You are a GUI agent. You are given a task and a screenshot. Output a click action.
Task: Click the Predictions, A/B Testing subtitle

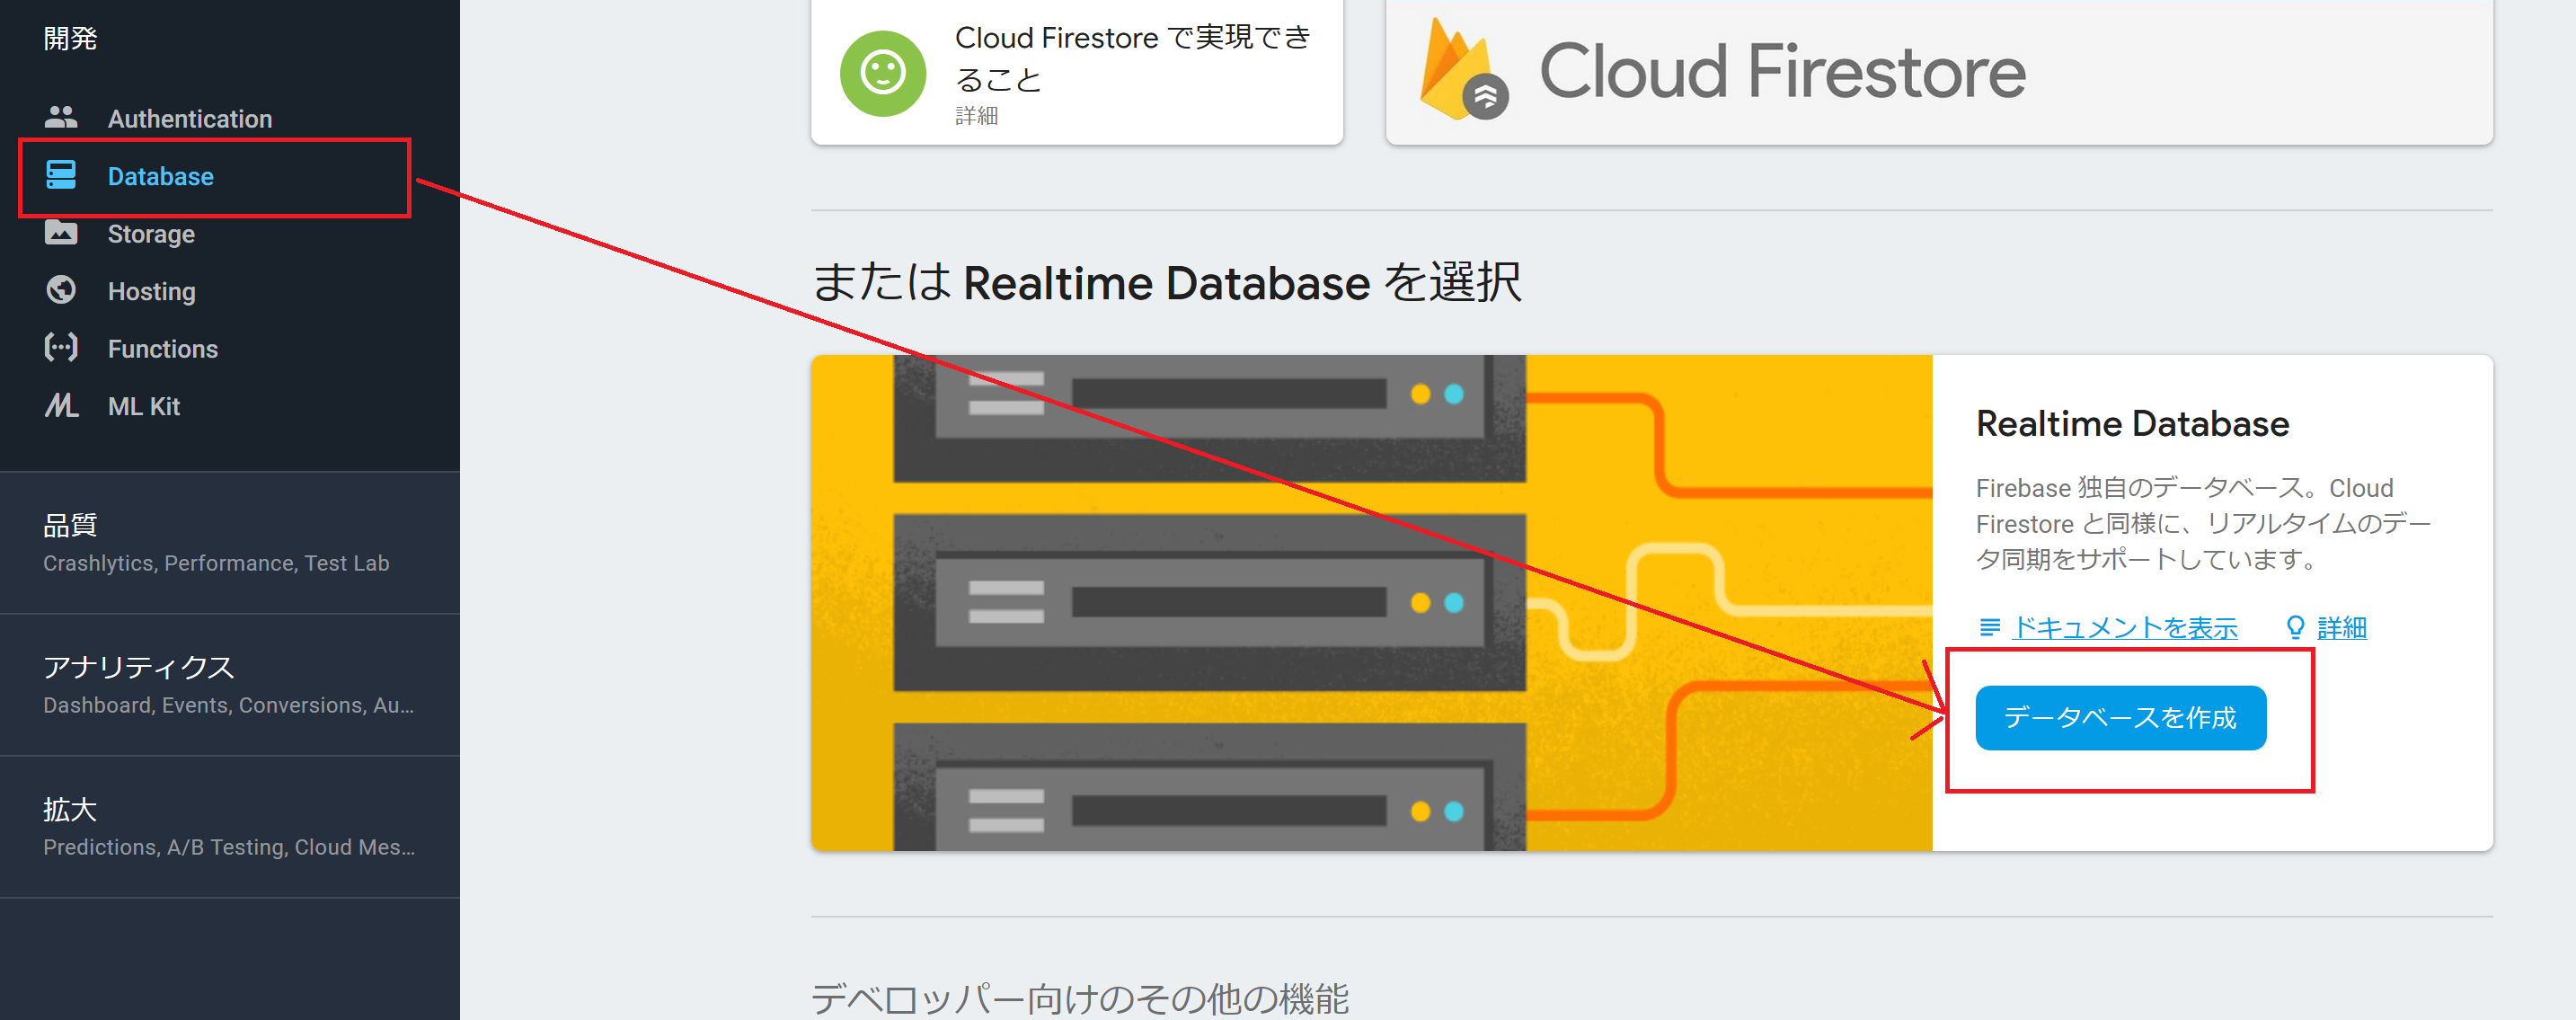(x=229, y=847)
